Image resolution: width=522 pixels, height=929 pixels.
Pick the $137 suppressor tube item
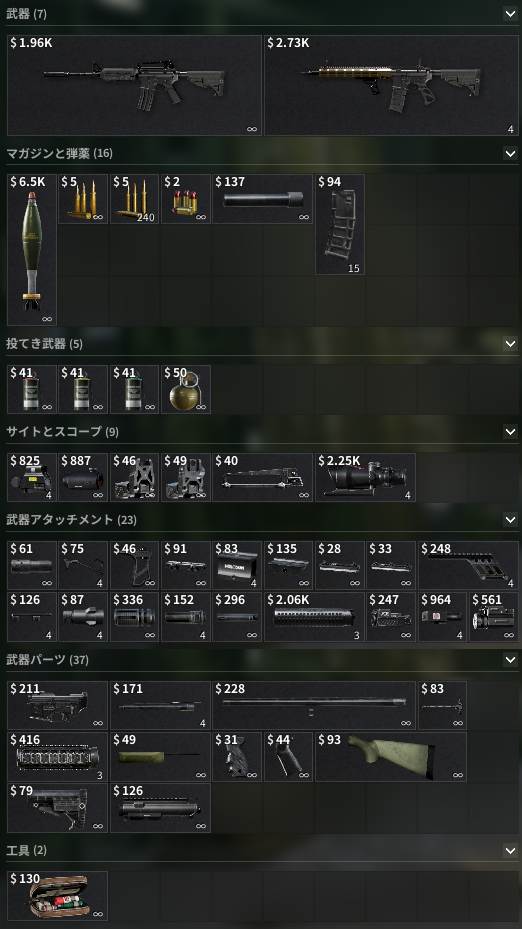262,199
